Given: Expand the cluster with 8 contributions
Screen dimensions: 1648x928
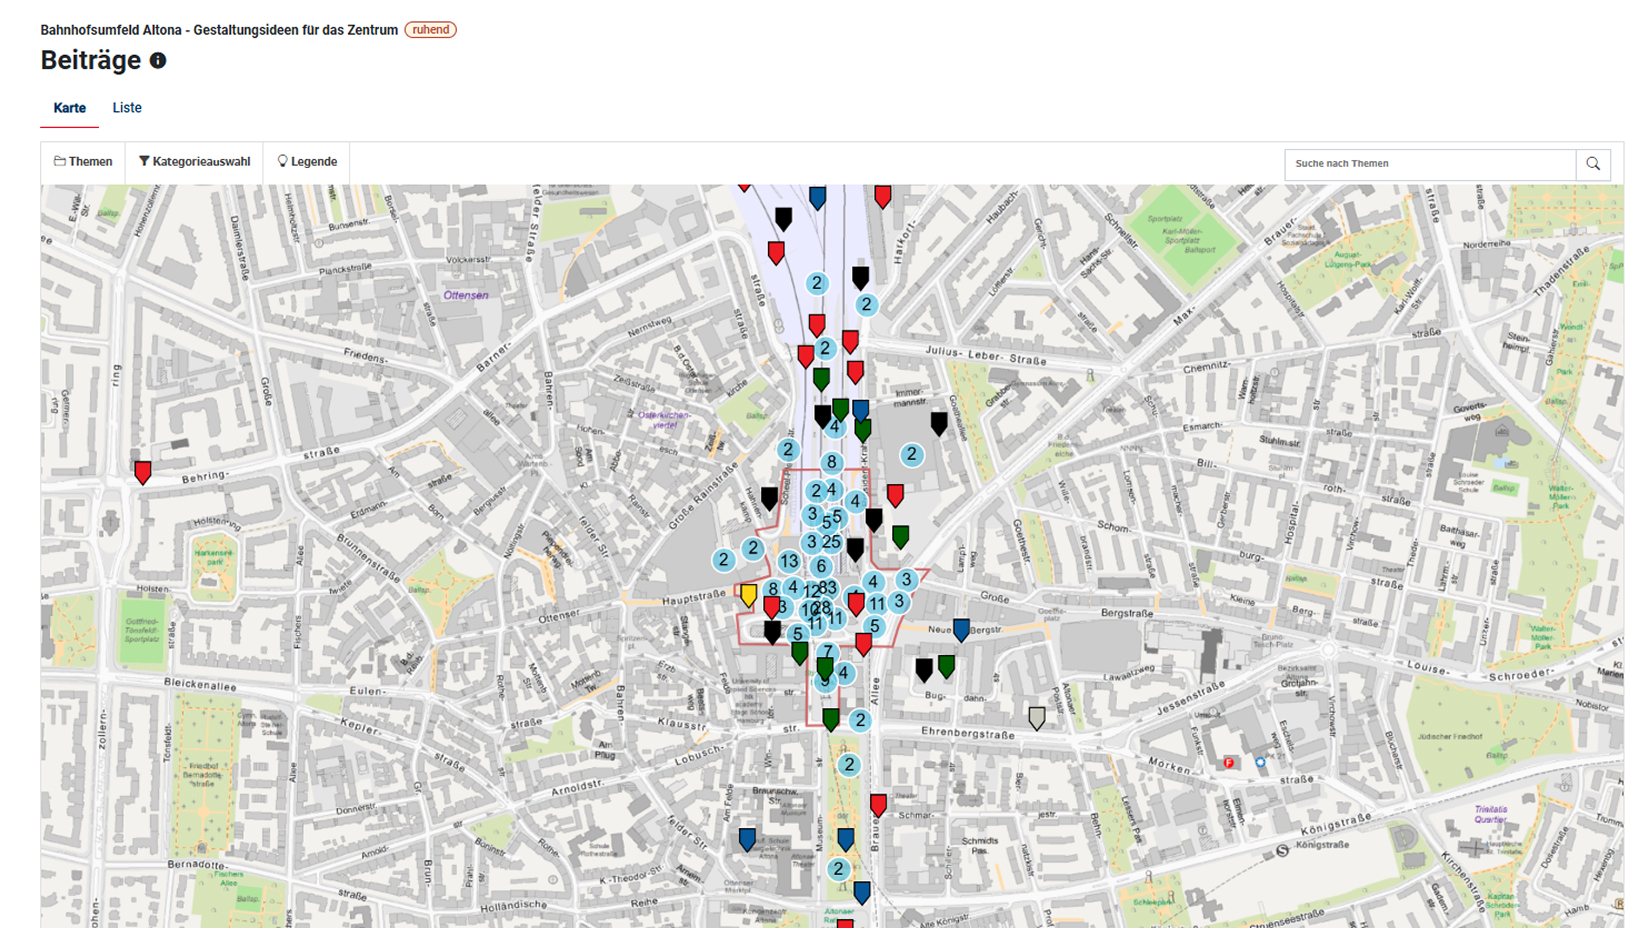Looking at the screenshot, I should [830, 462].
